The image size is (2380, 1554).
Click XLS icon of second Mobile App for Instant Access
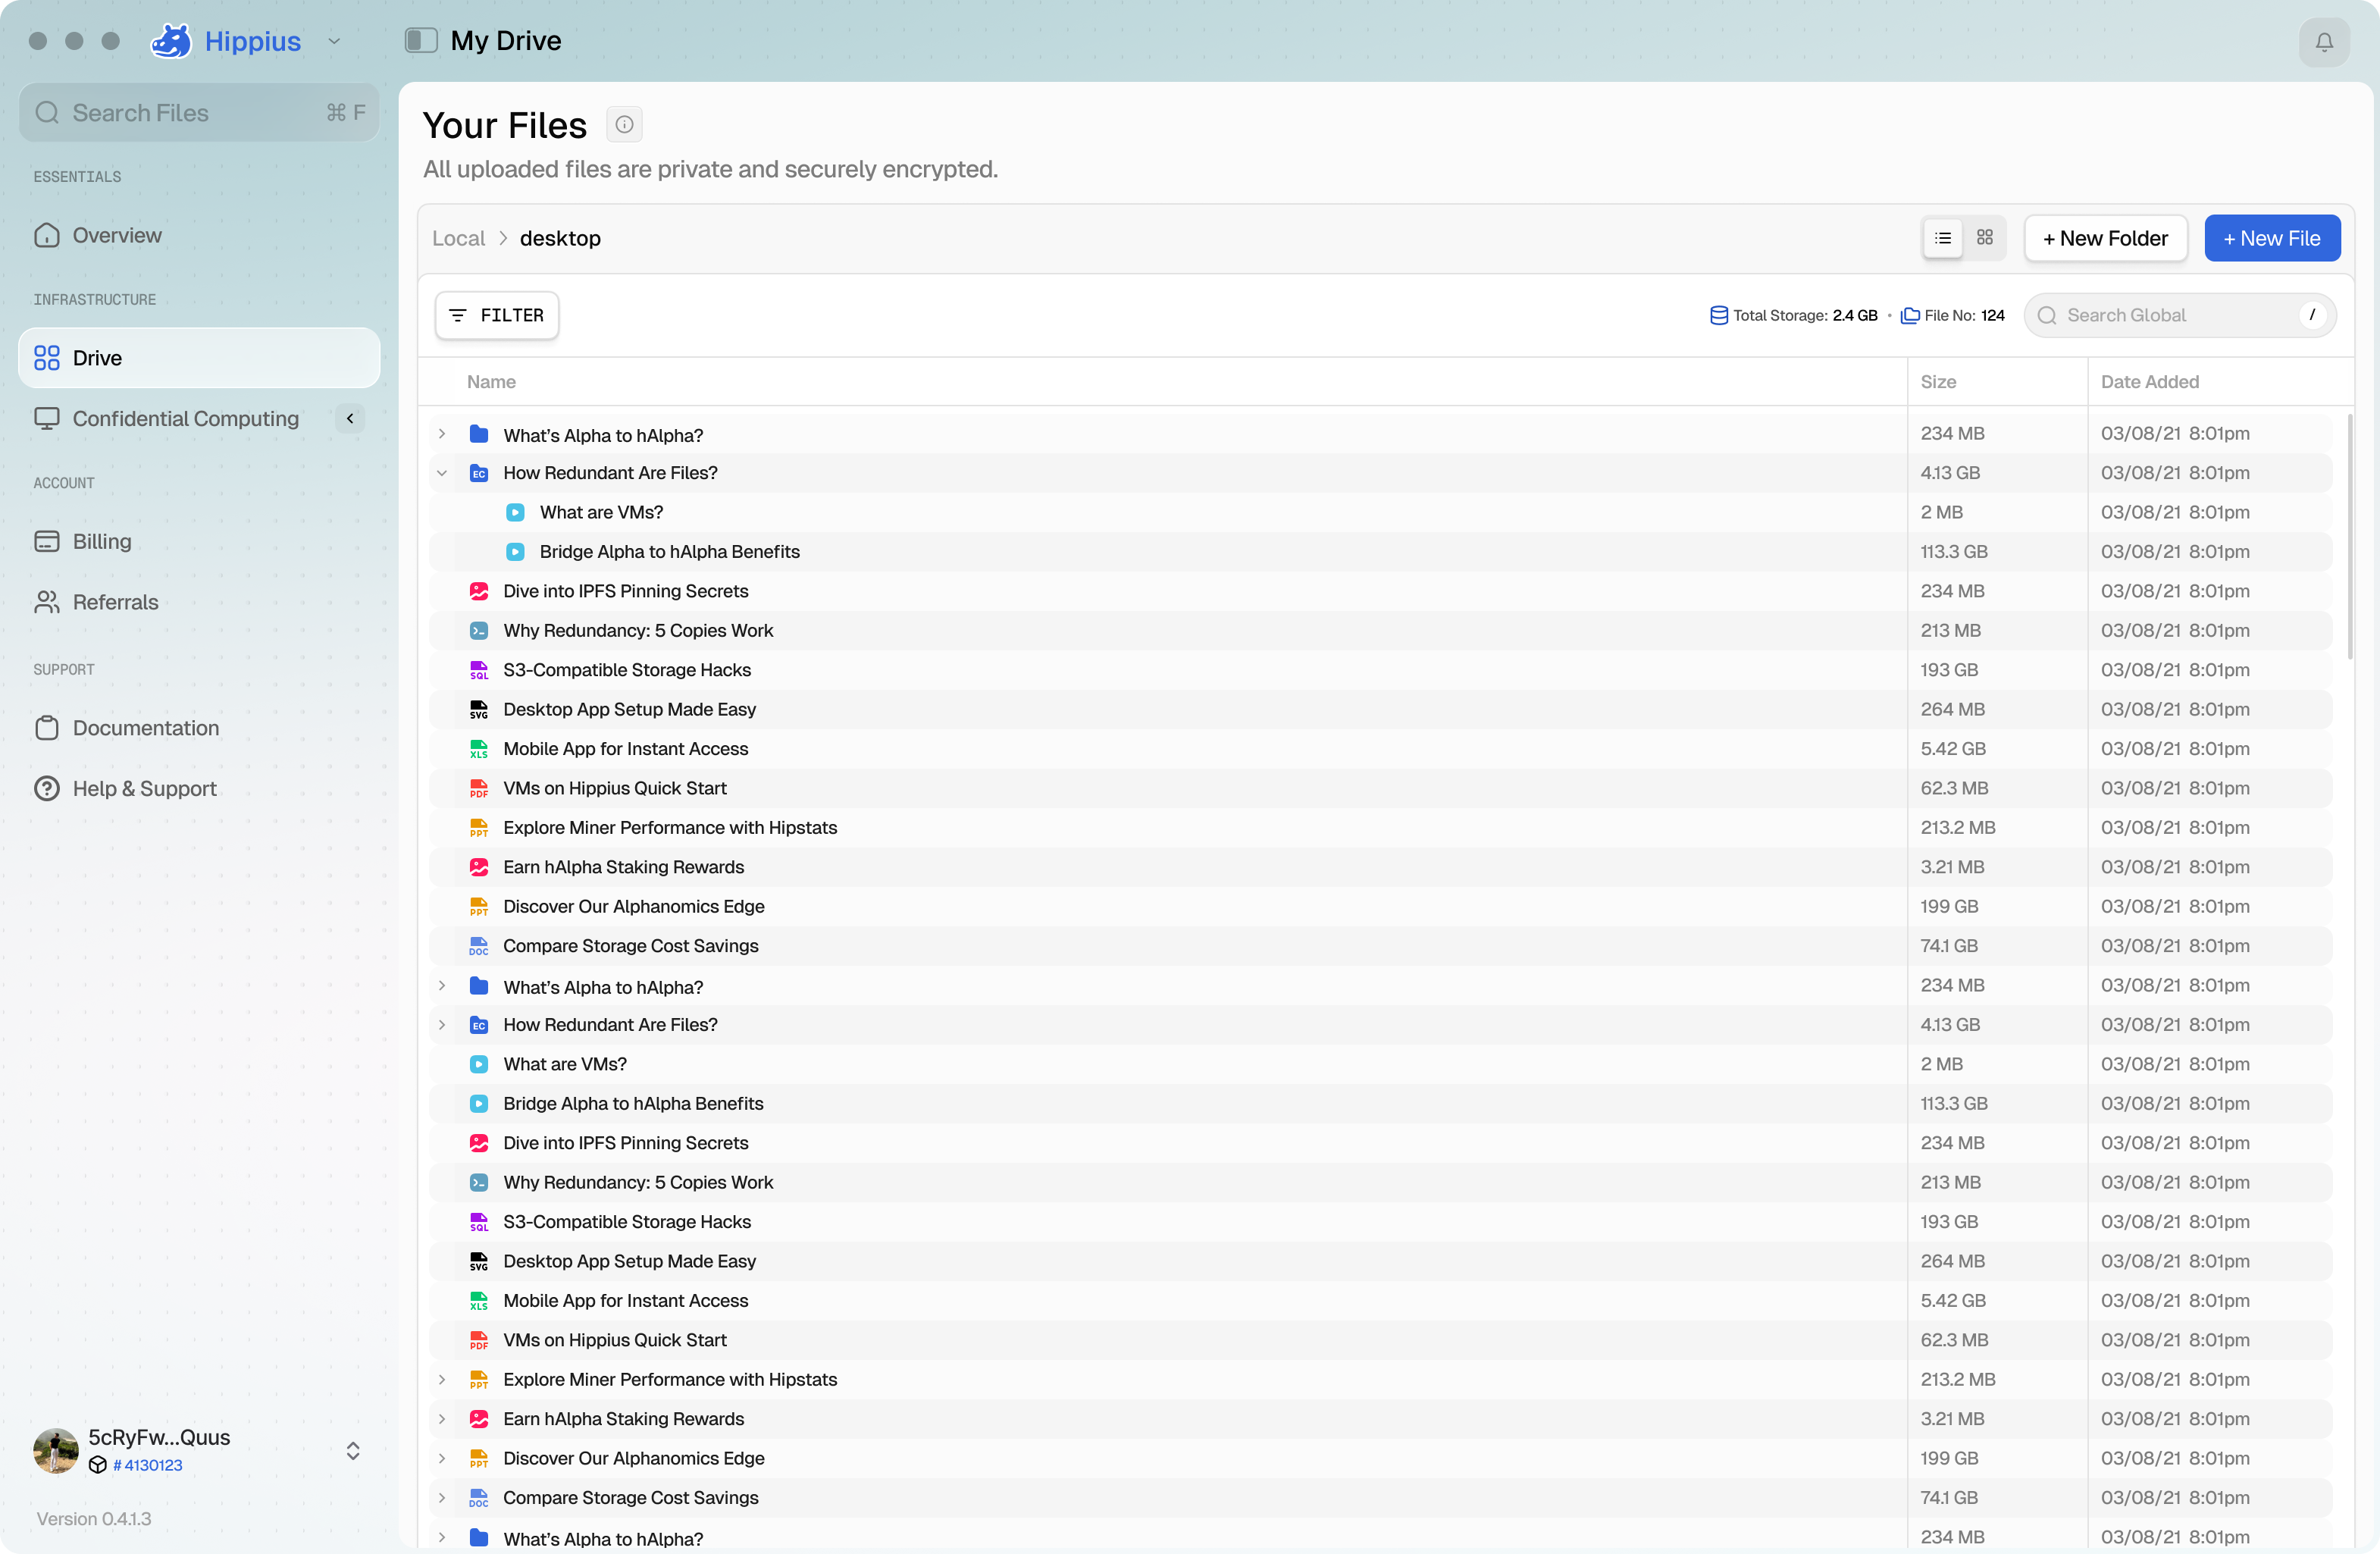click(479, 1301)
